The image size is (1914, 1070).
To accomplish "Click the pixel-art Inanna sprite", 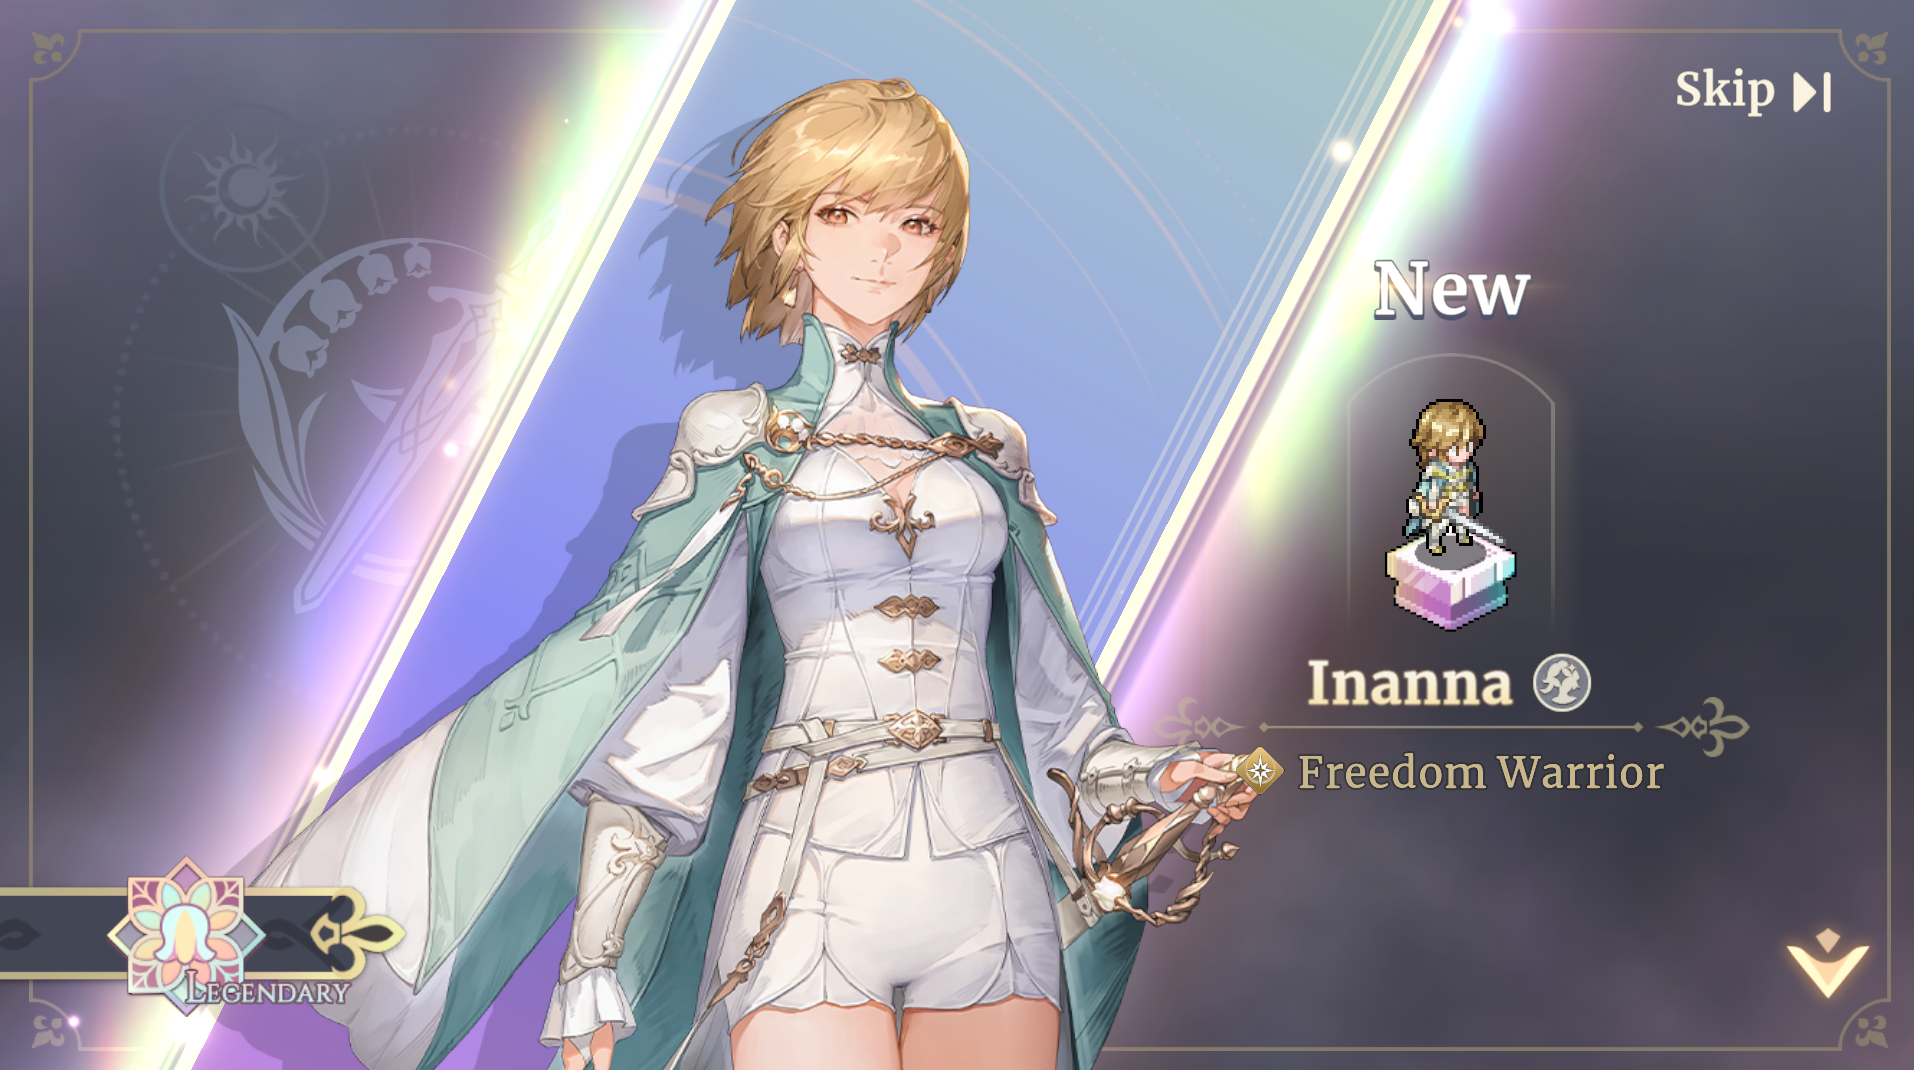I will (x=1450, y=476).
